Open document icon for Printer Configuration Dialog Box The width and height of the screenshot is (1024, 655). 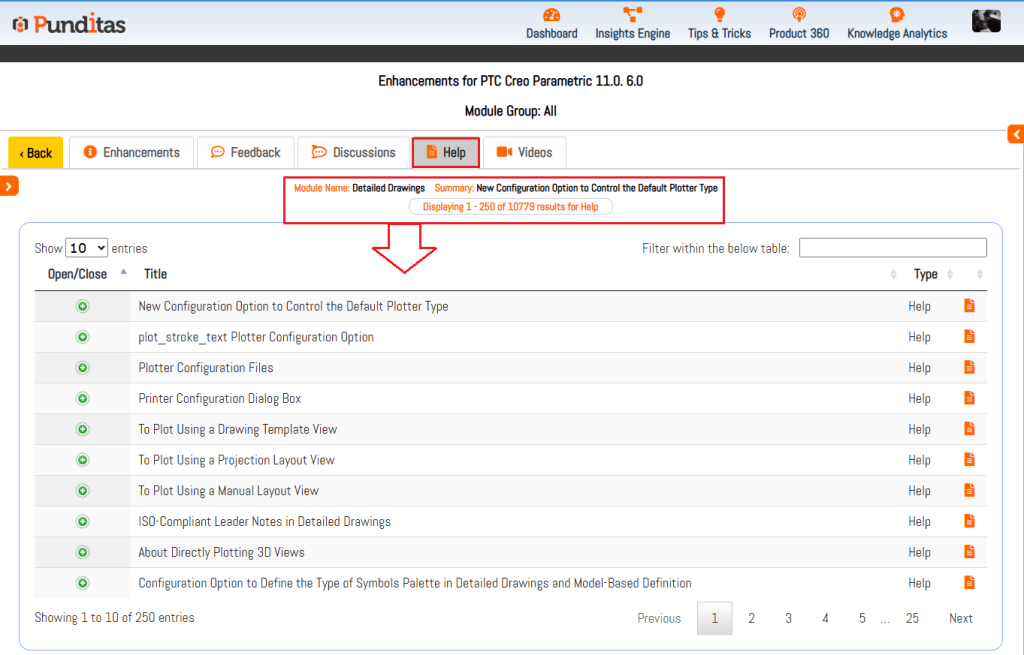969,398
